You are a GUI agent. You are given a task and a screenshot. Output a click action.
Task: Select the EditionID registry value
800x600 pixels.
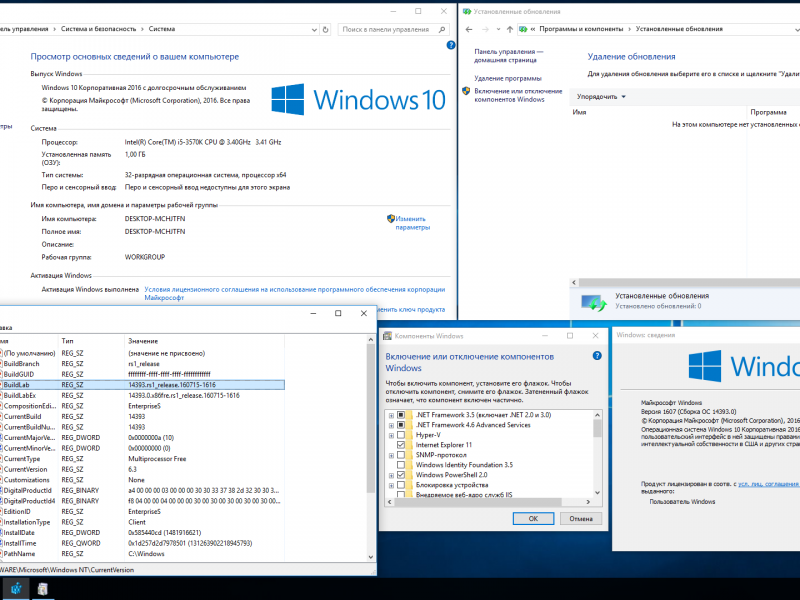tap(142, 511)
